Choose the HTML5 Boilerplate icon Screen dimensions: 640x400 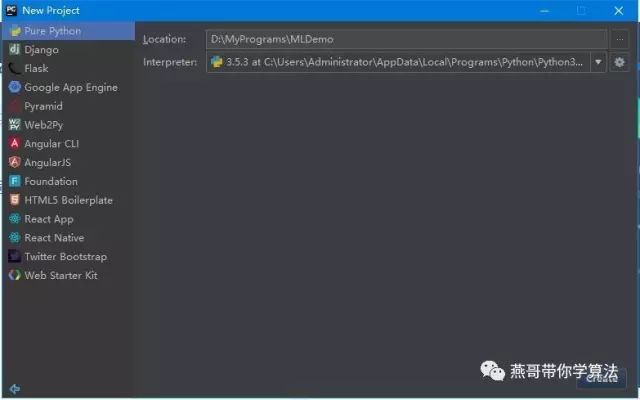(x=15, y=200)
